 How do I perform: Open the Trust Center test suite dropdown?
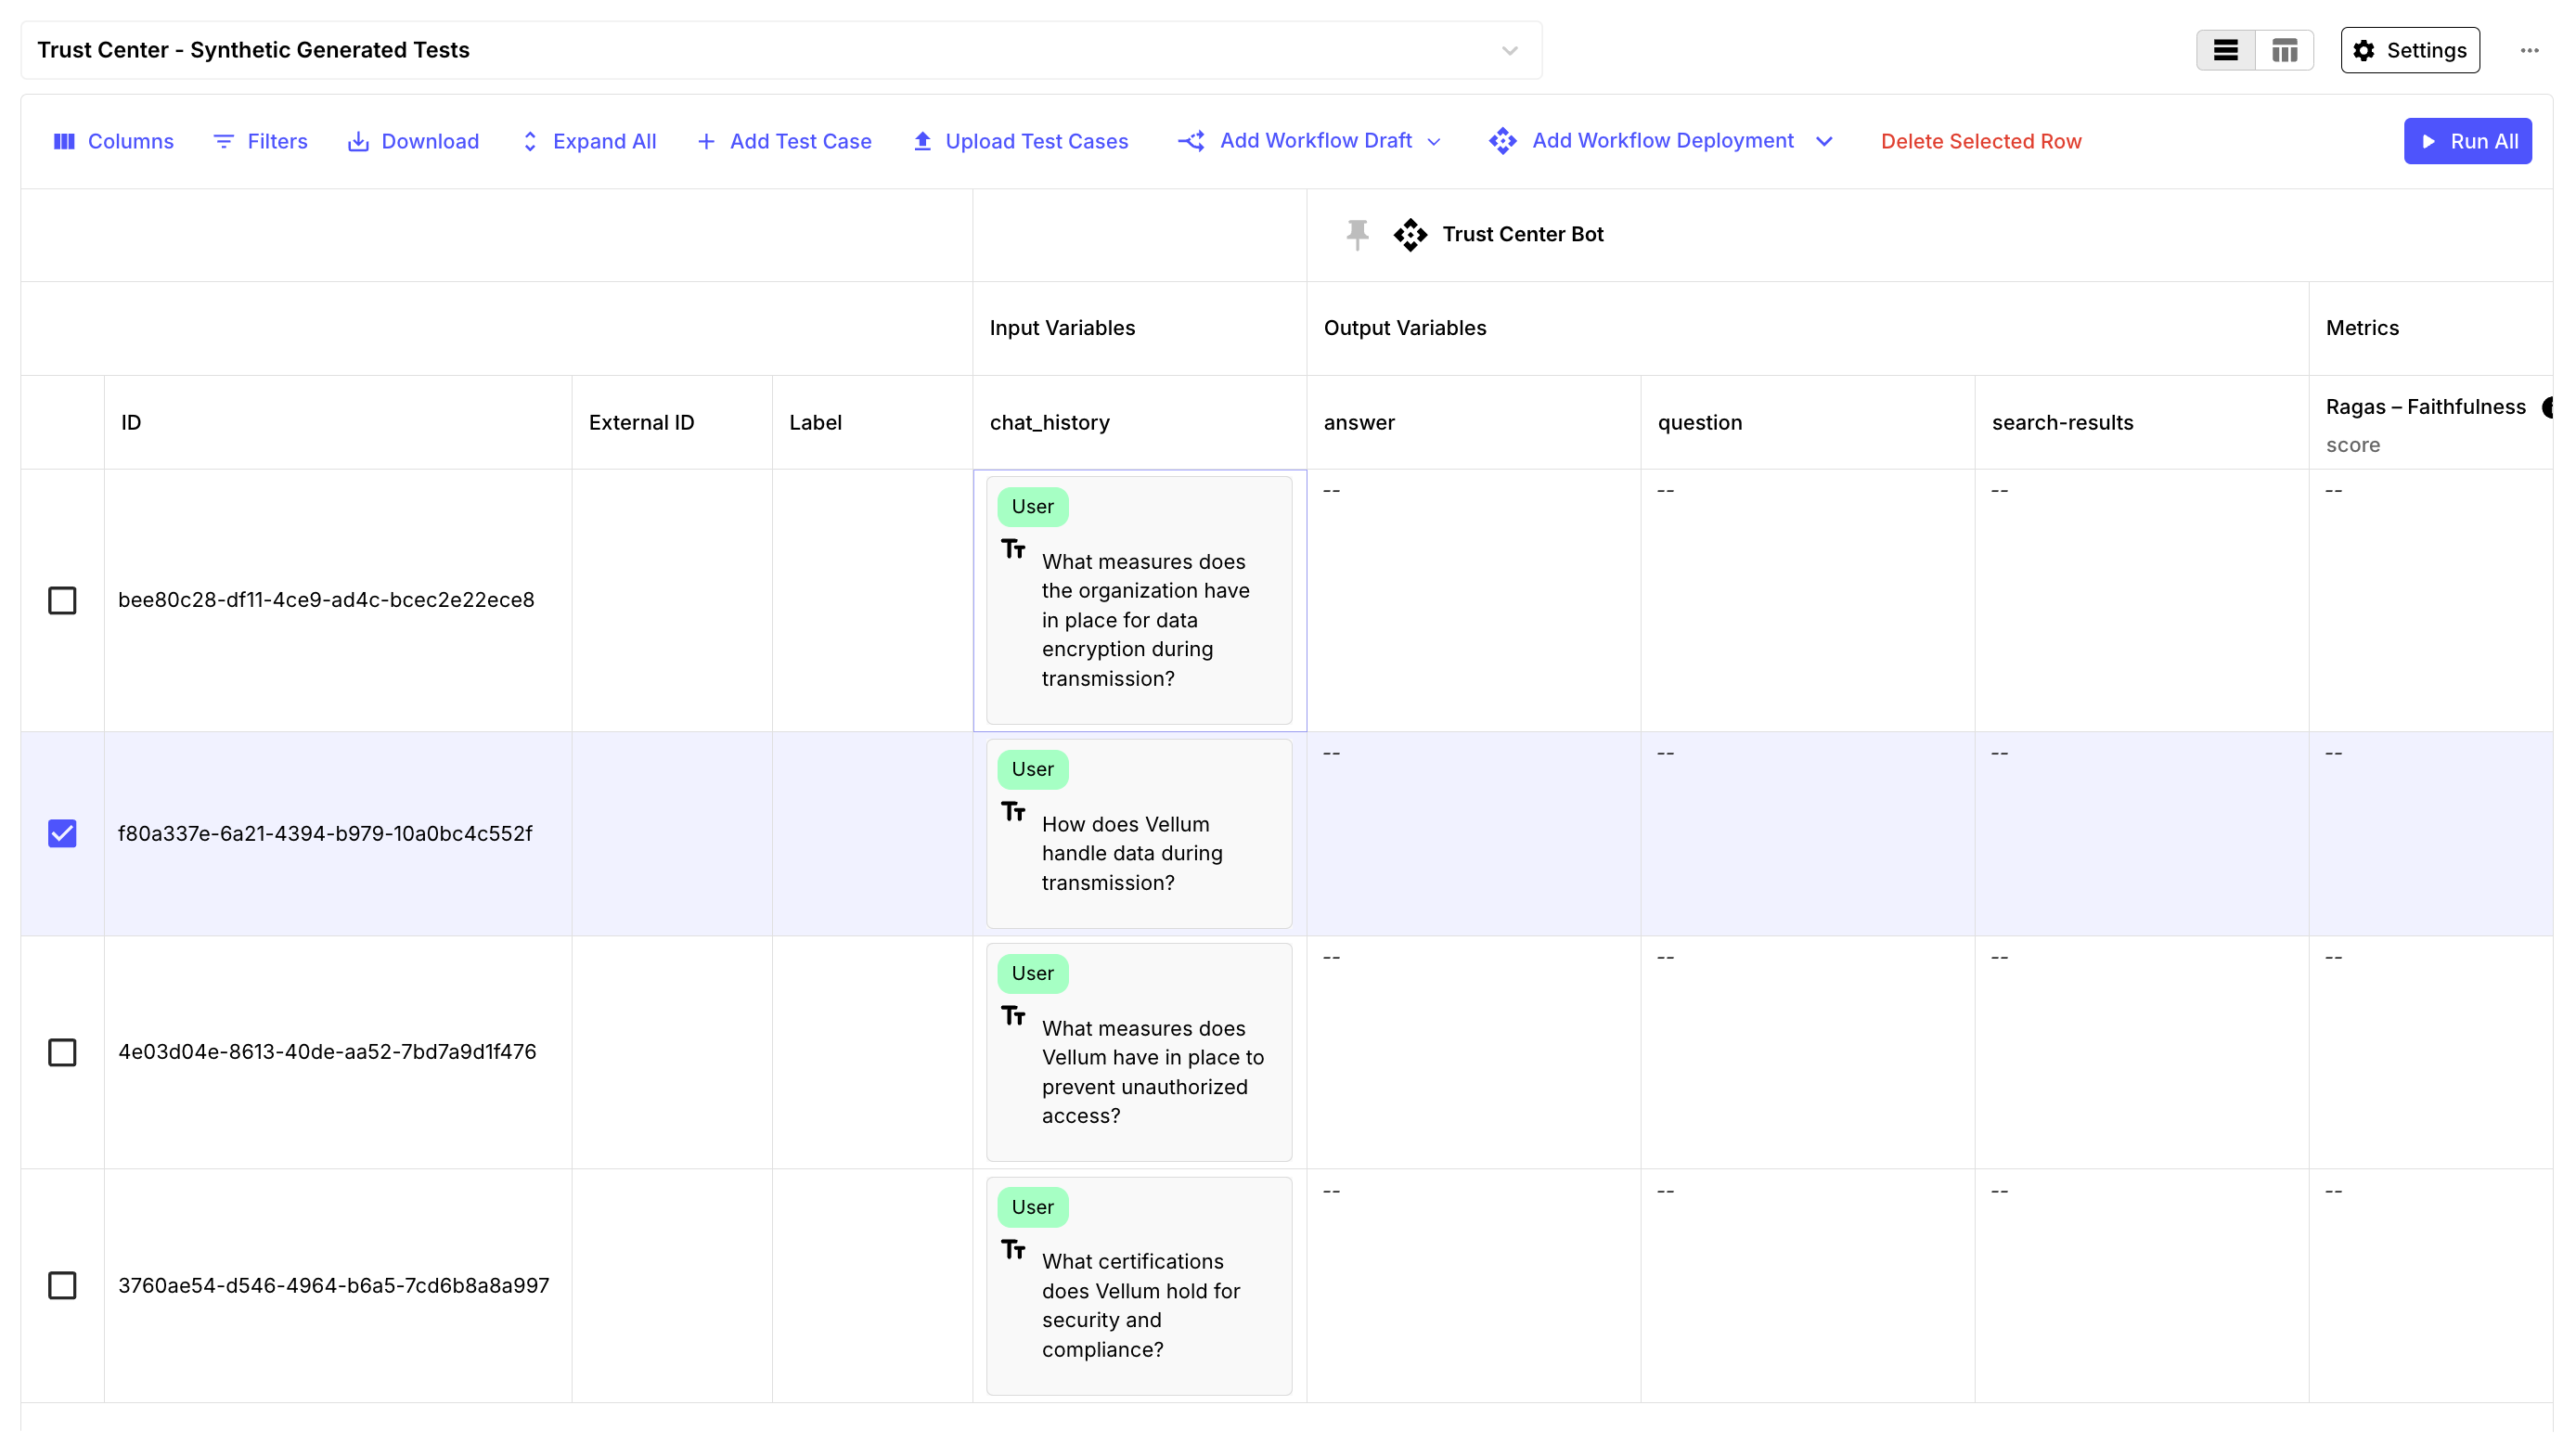(1509, 50)
